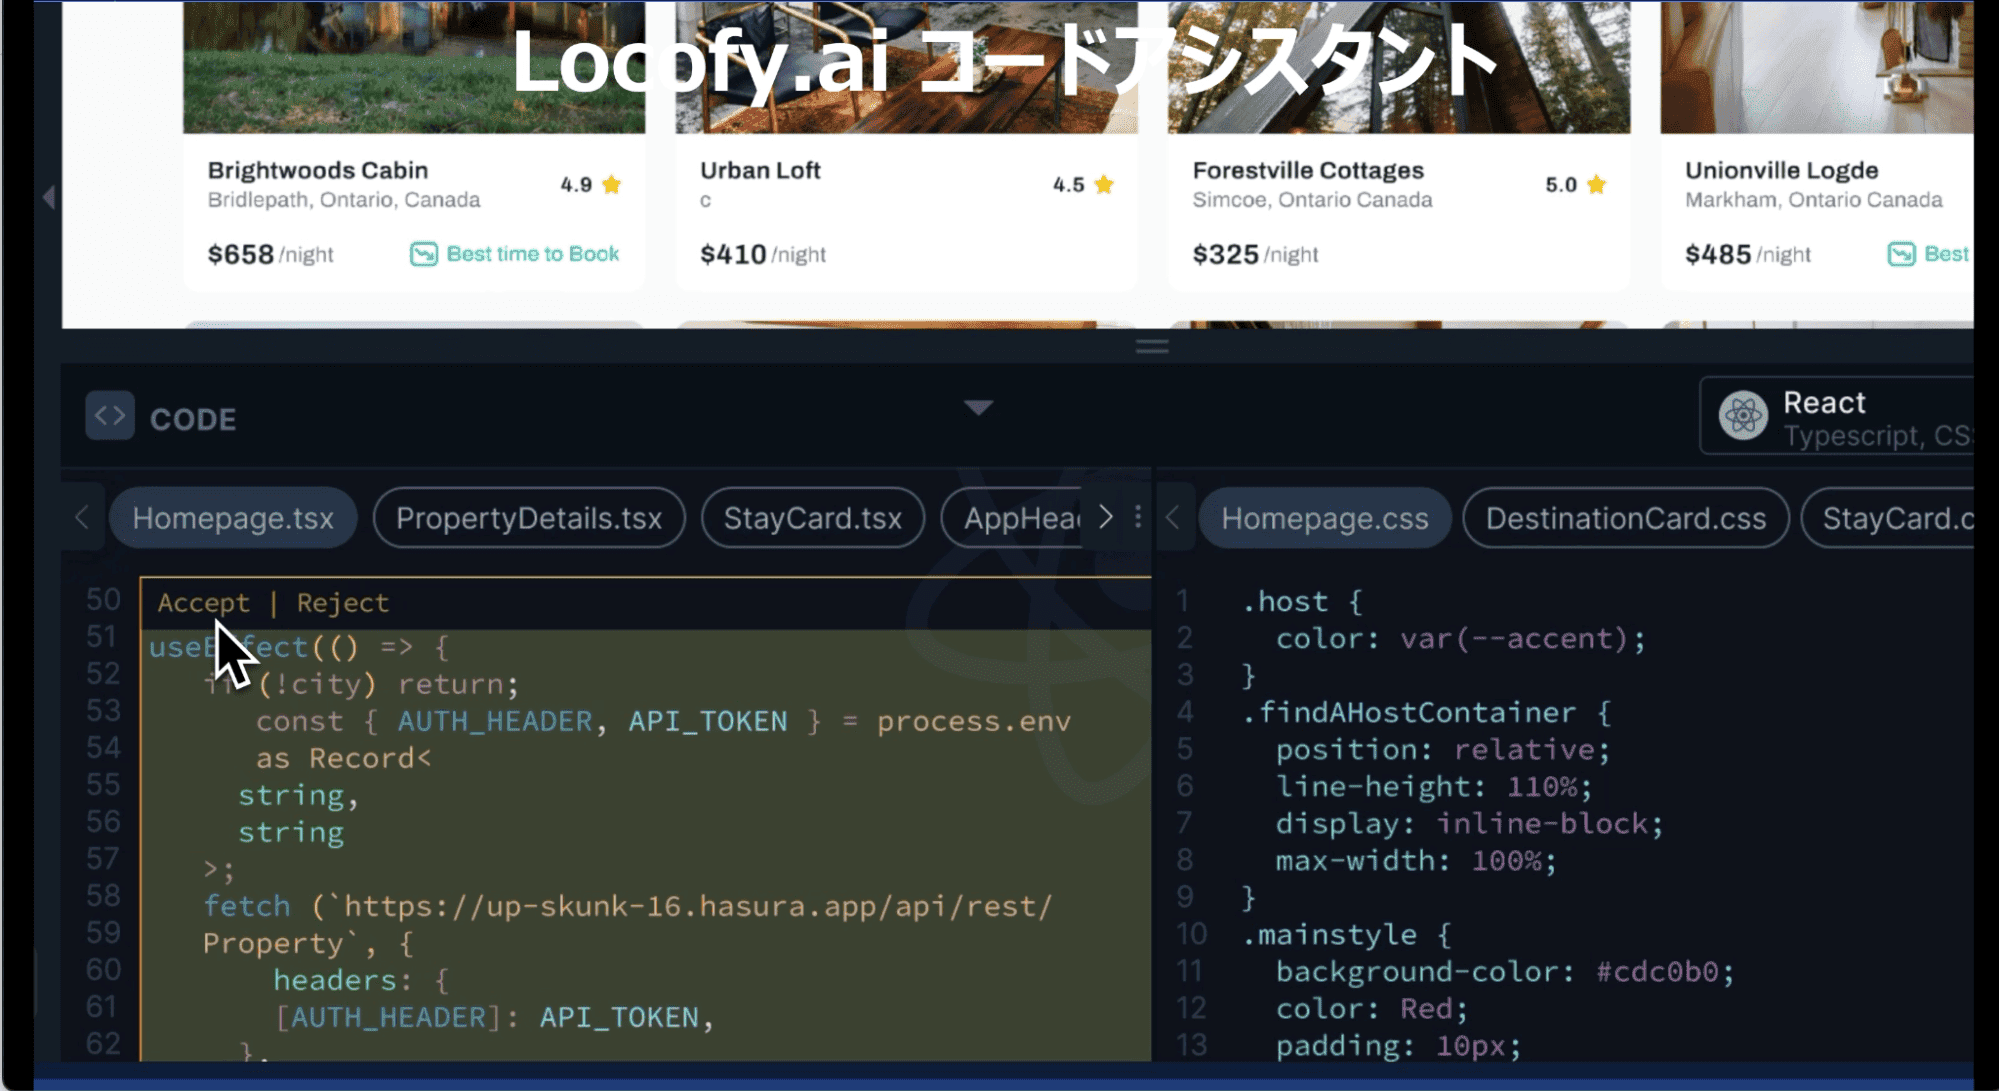1999x1092 pixels.
Task: Click the Best time to Book icon on Brightwoods Cabin
Action: click(424, 254)
